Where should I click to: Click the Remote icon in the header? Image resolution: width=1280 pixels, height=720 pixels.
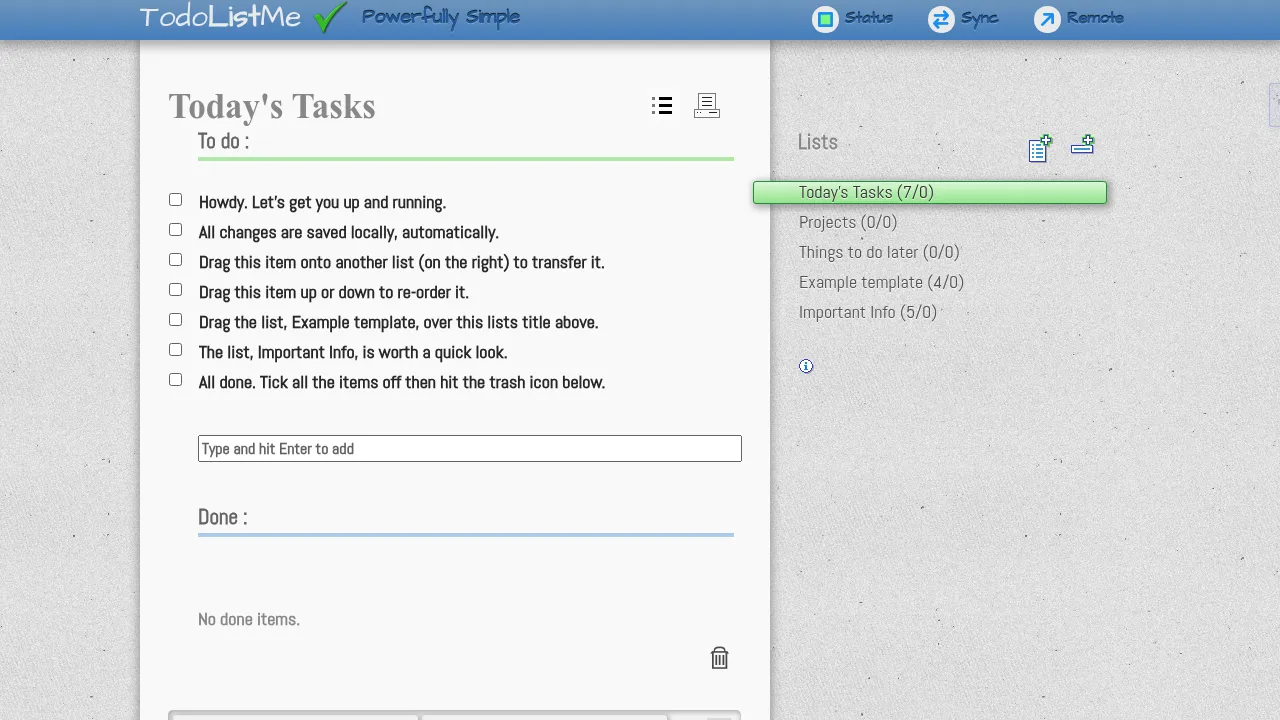tap(1047, 19)
